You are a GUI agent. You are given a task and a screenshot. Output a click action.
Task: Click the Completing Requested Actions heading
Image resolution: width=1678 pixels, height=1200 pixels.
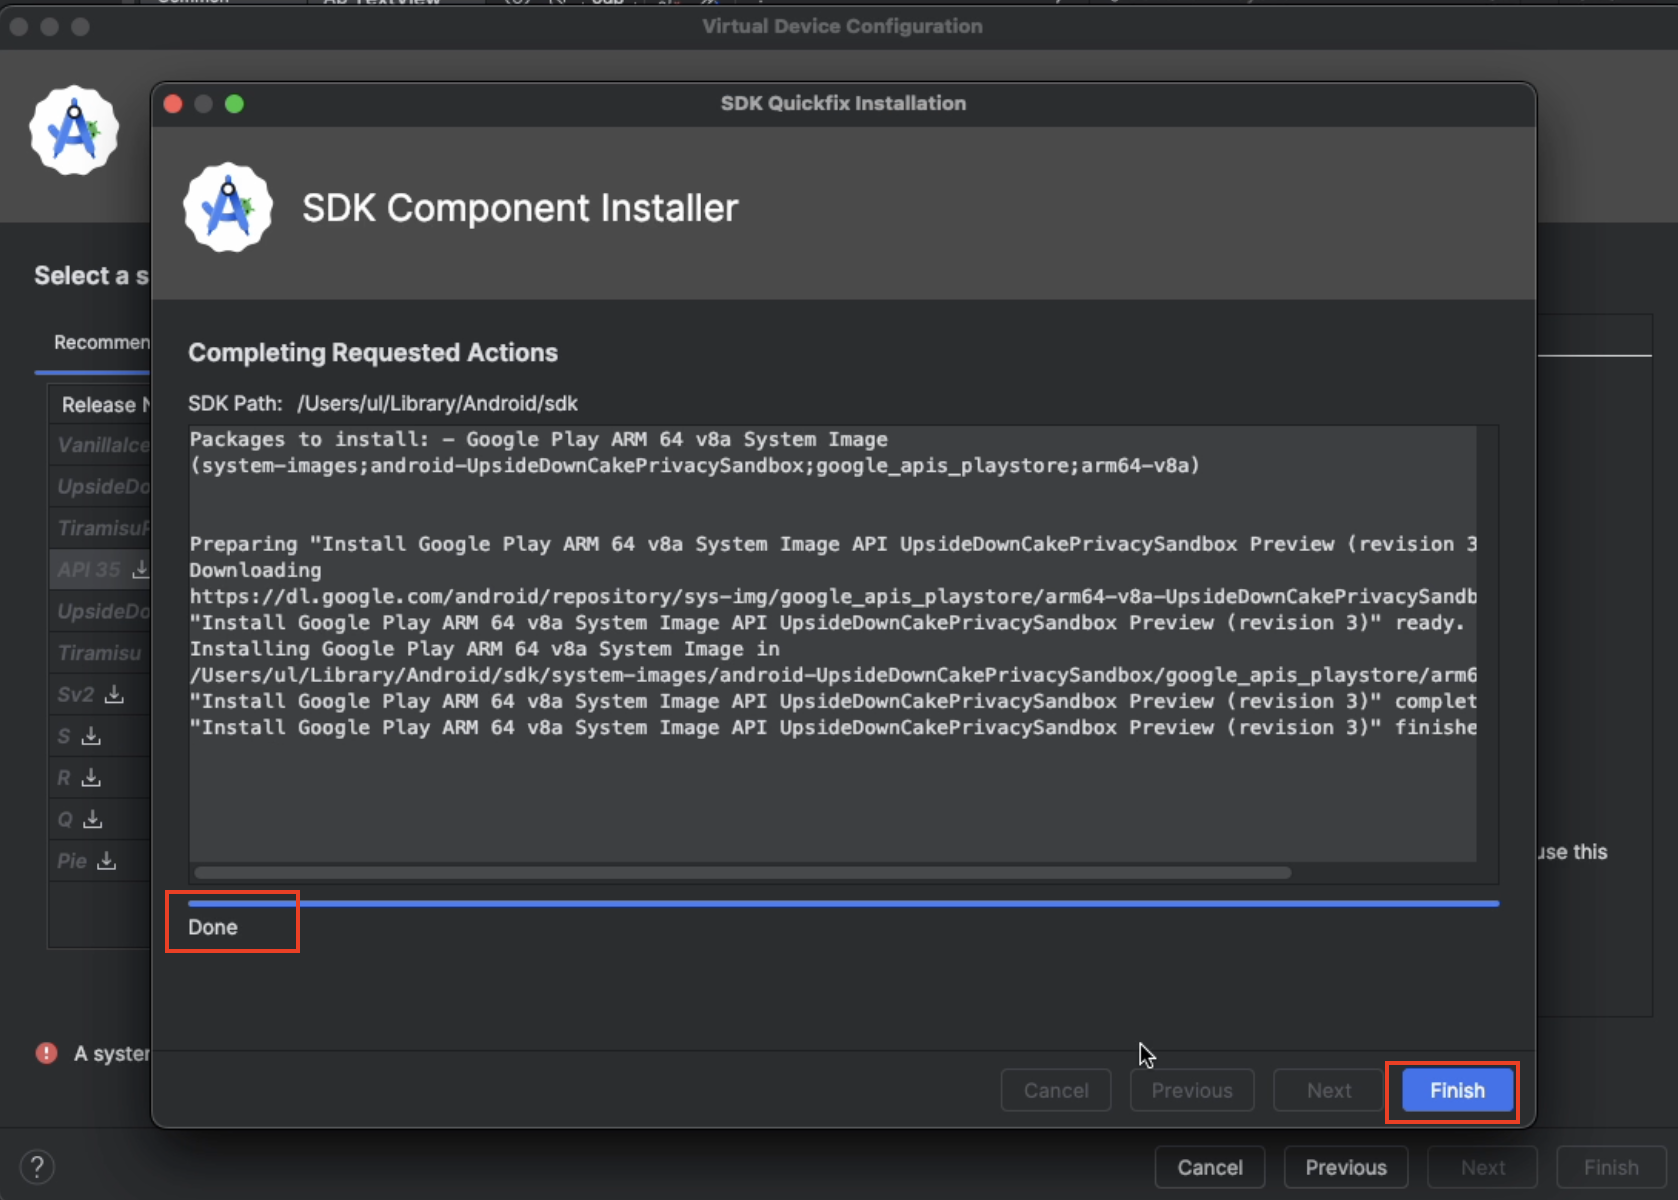pyautogui.click(x=373, y=352)
